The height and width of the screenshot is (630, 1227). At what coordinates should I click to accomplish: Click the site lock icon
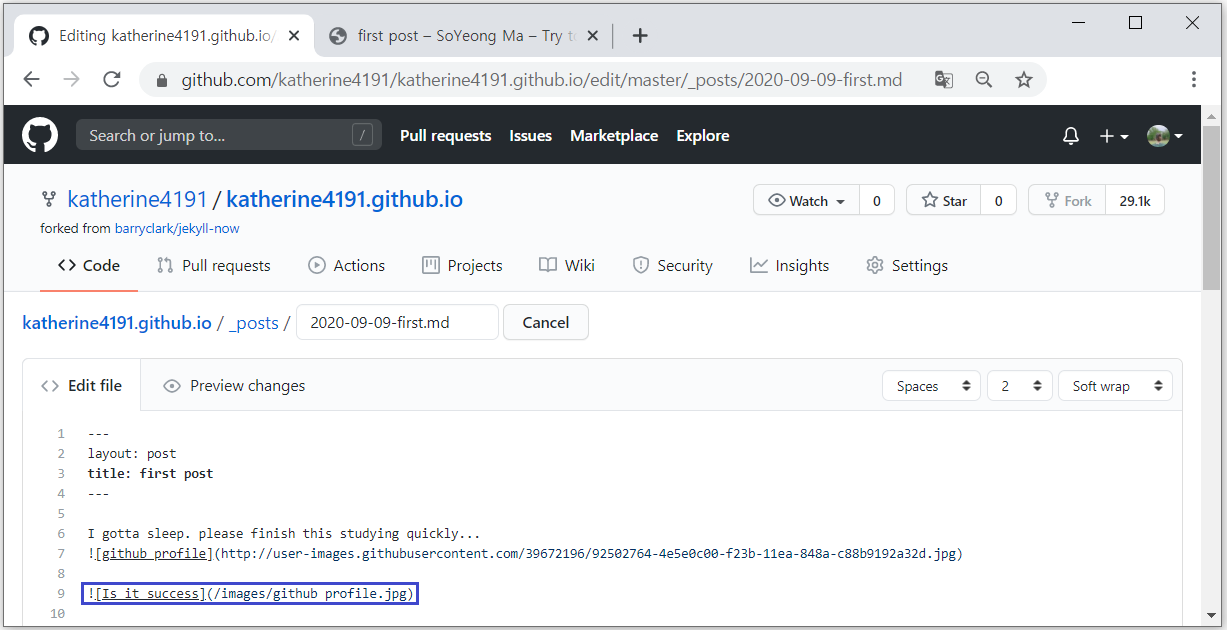(161, 79)
